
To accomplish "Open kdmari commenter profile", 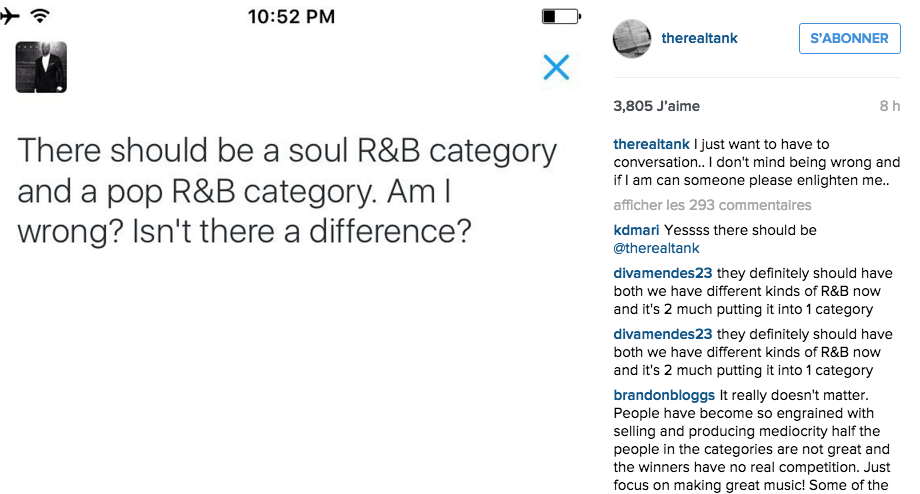I will tap(635, 230).
